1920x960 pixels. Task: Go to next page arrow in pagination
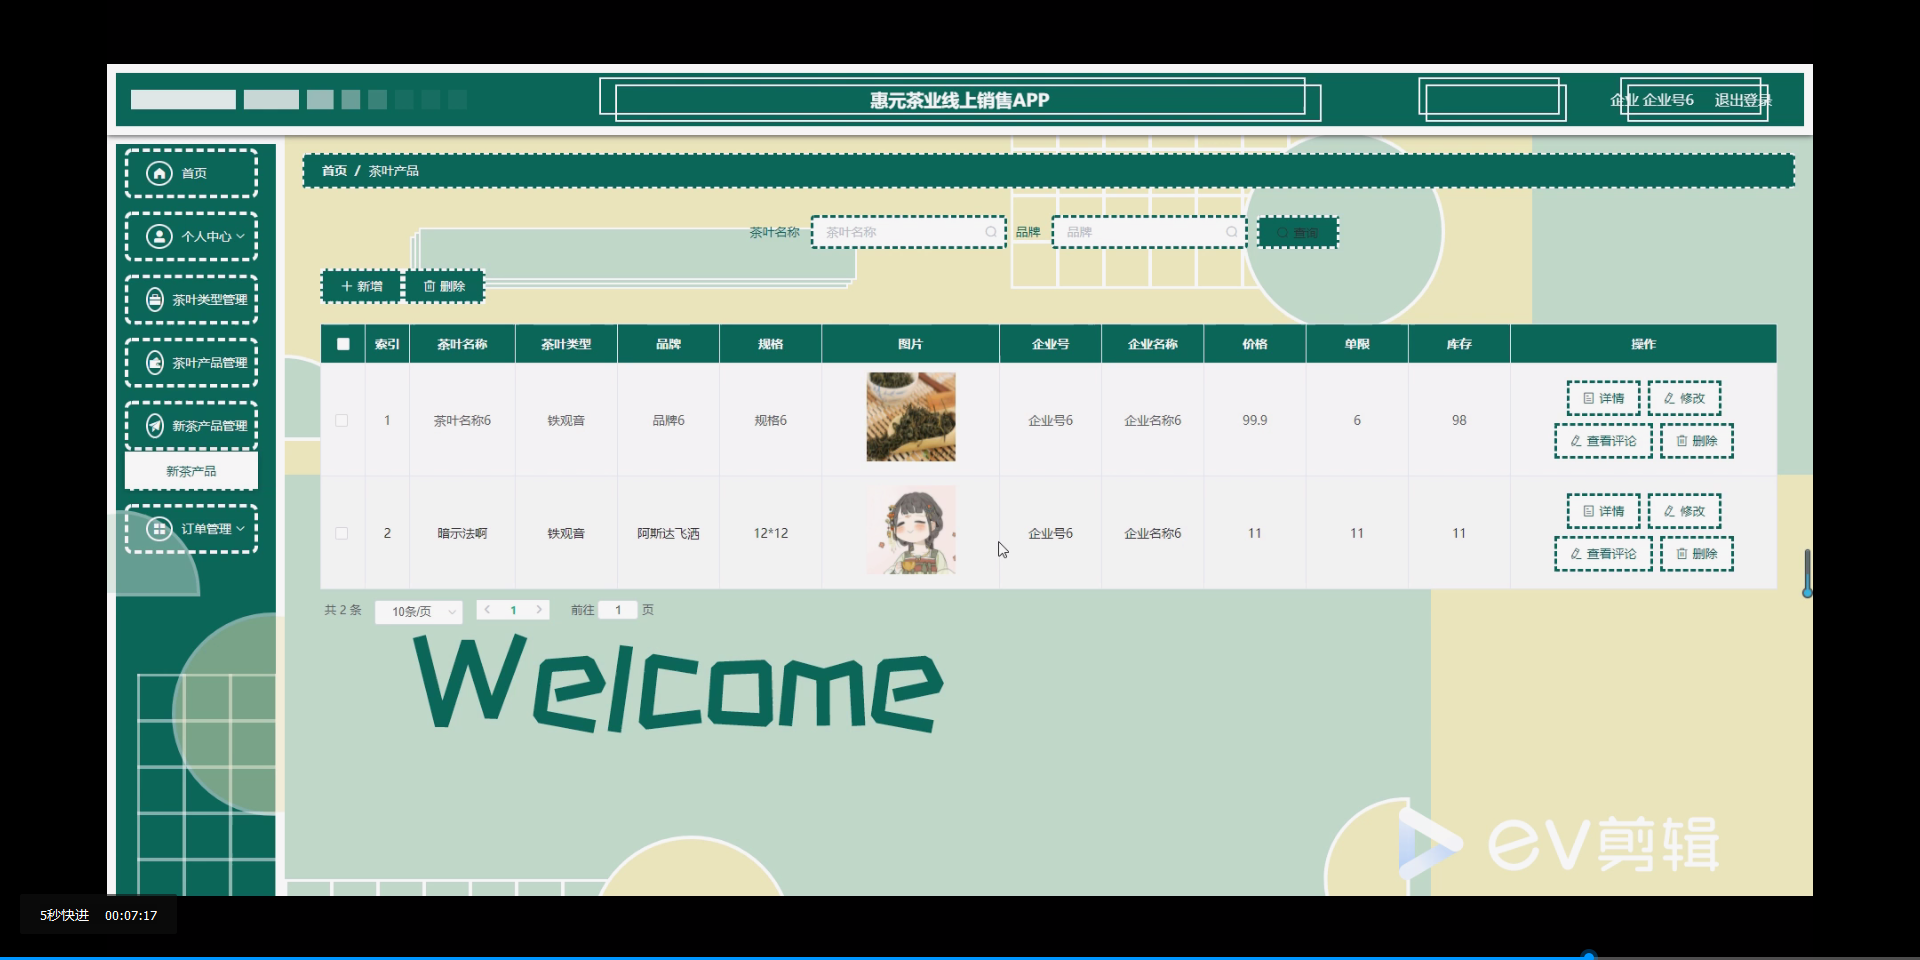(x=539, y=609)
